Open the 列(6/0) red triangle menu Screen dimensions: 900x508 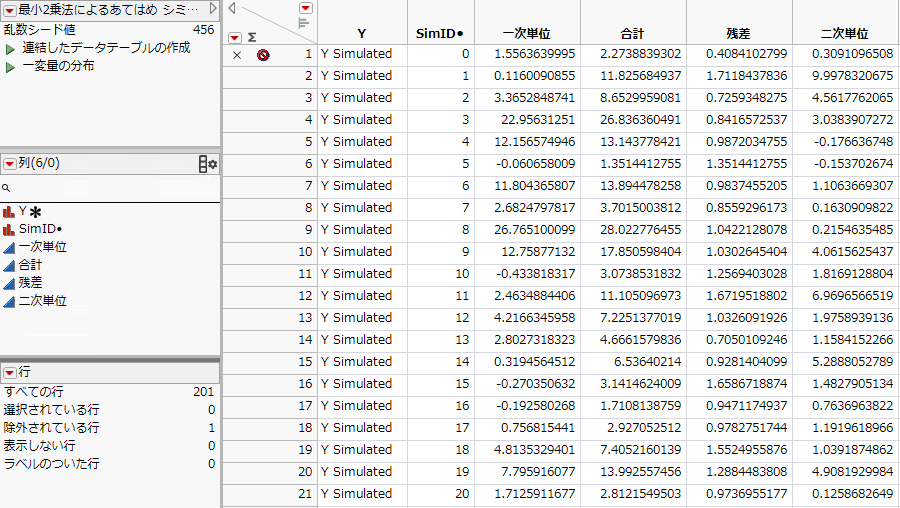(9, 164)
